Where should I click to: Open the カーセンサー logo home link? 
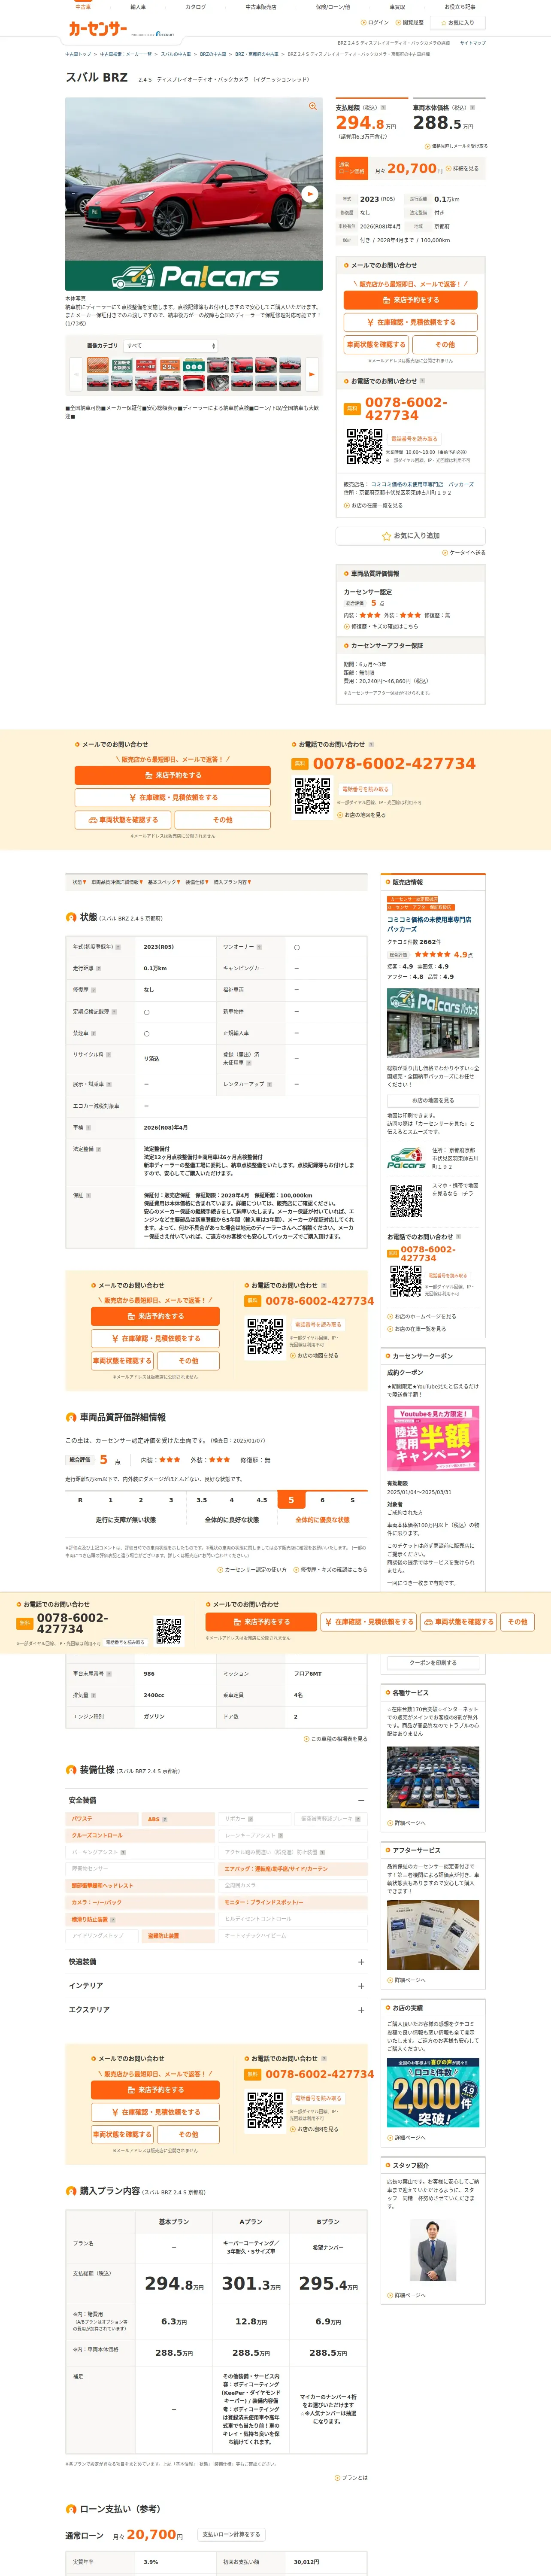click(97, 29)
